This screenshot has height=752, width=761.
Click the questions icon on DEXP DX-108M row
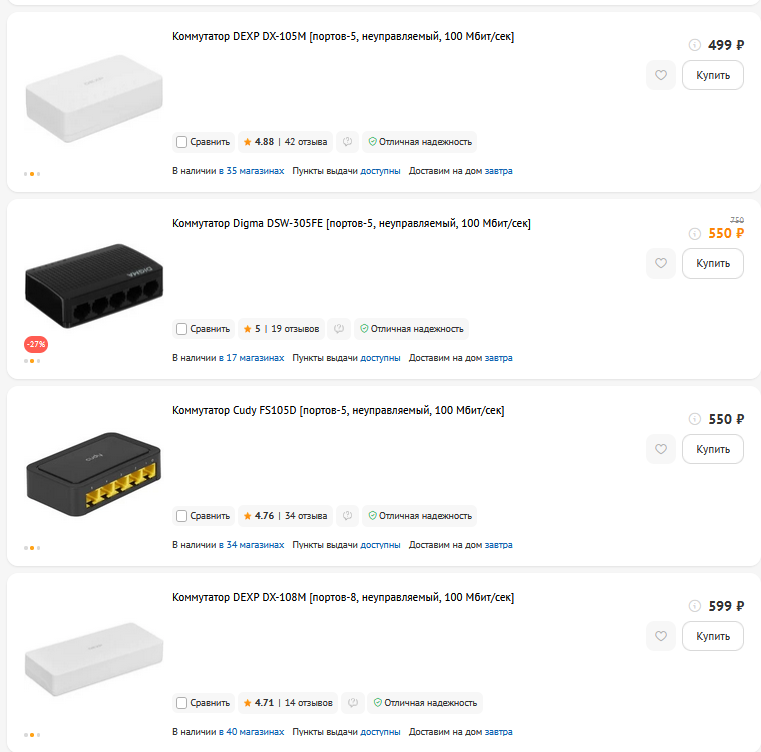[x=353, y=702]
